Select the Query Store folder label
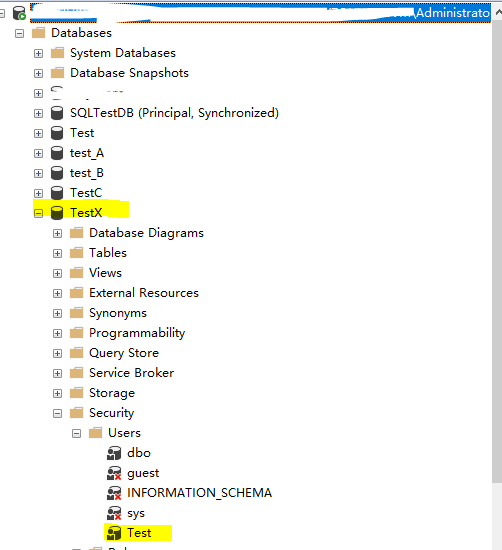 [x=124, y=353]
